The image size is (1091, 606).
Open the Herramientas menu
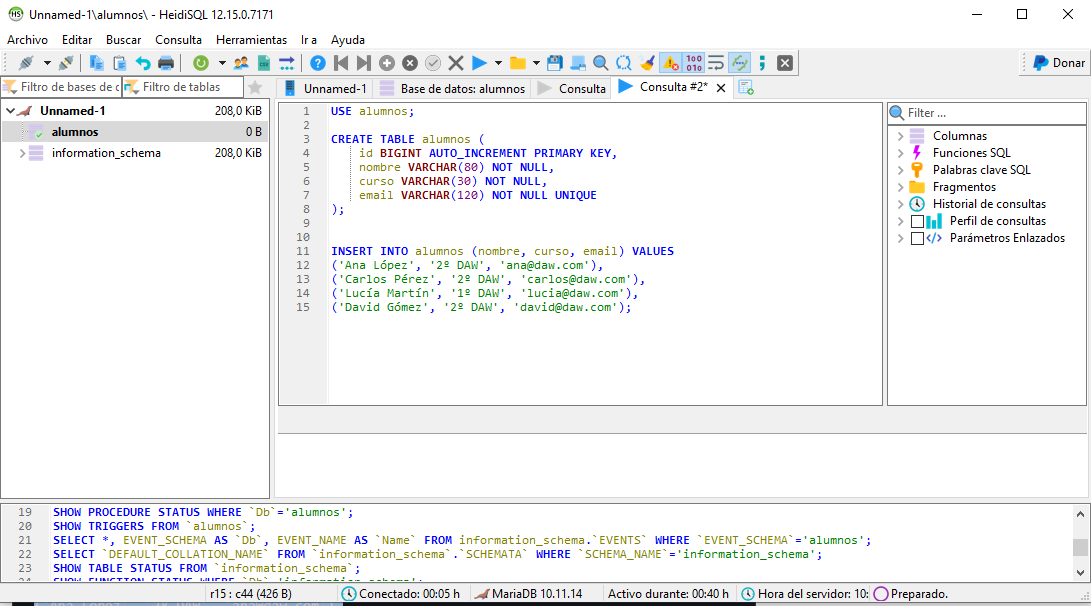tap(251, 40)
